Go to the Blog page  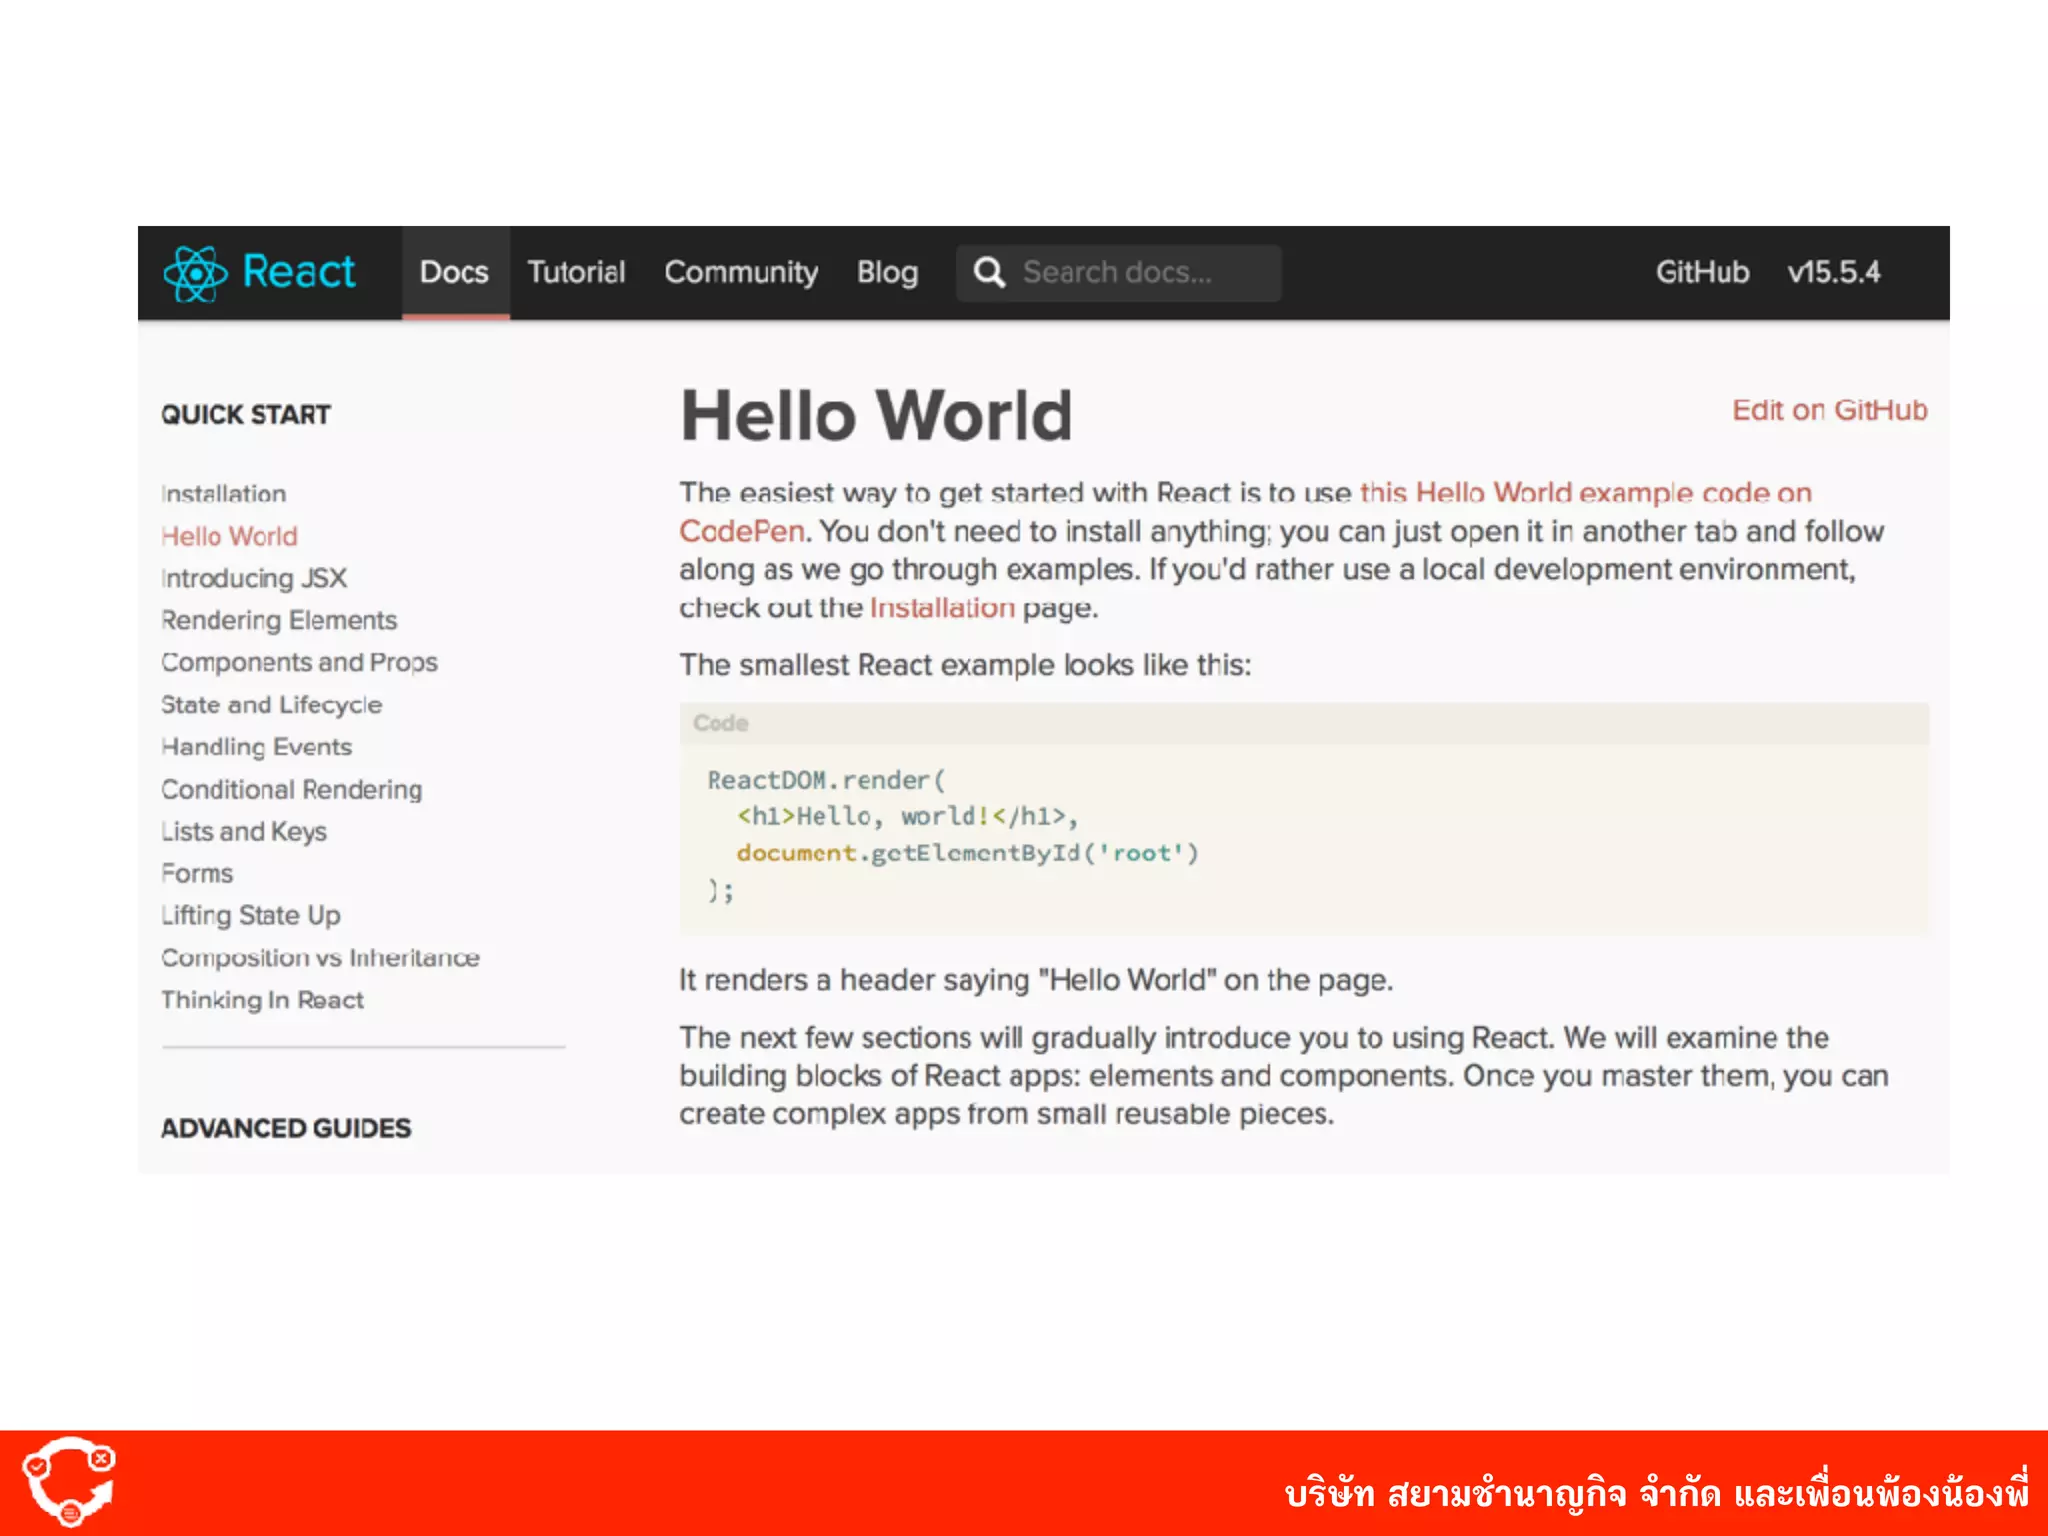[887, 272]
